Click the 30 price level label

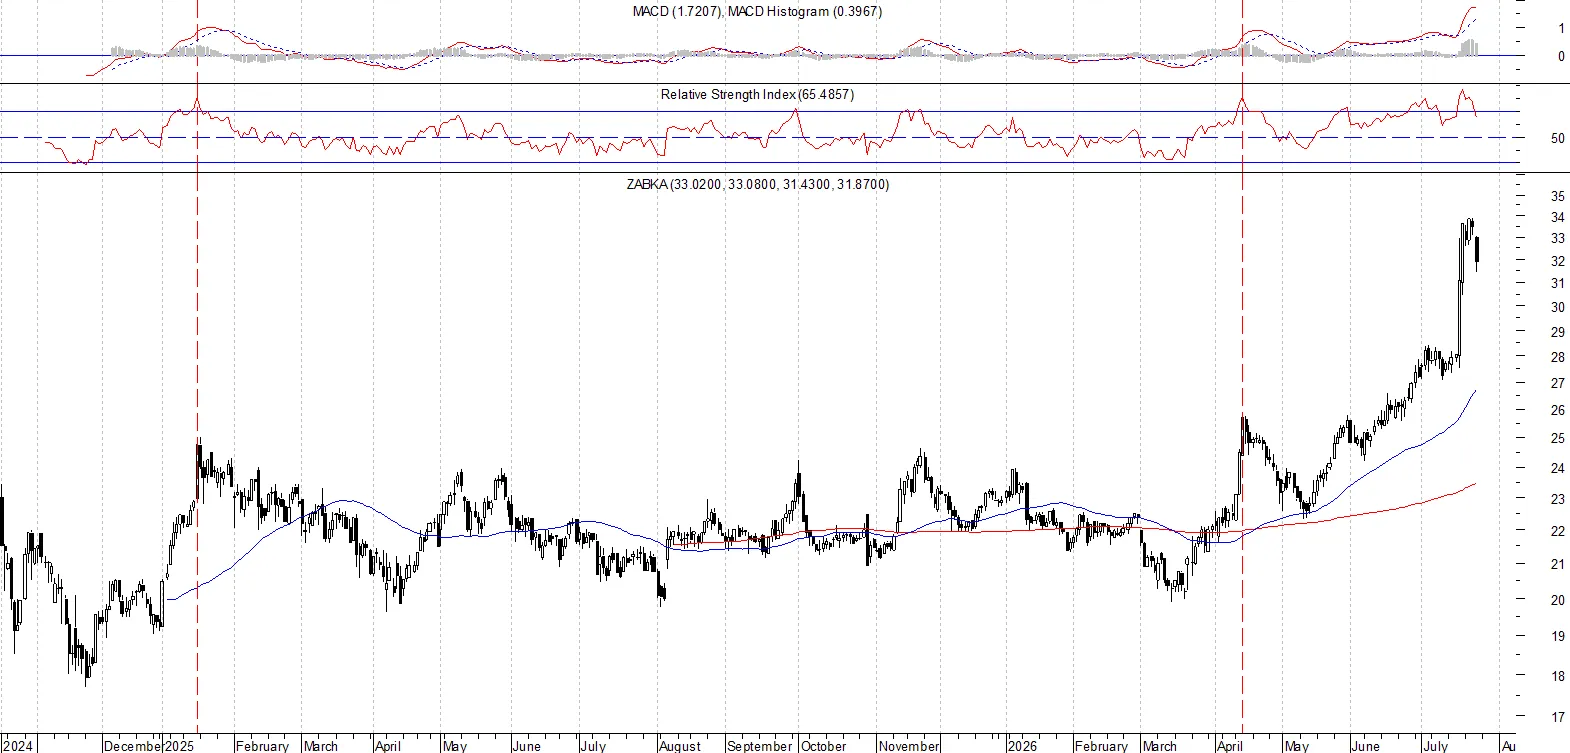click(1558, 308)
